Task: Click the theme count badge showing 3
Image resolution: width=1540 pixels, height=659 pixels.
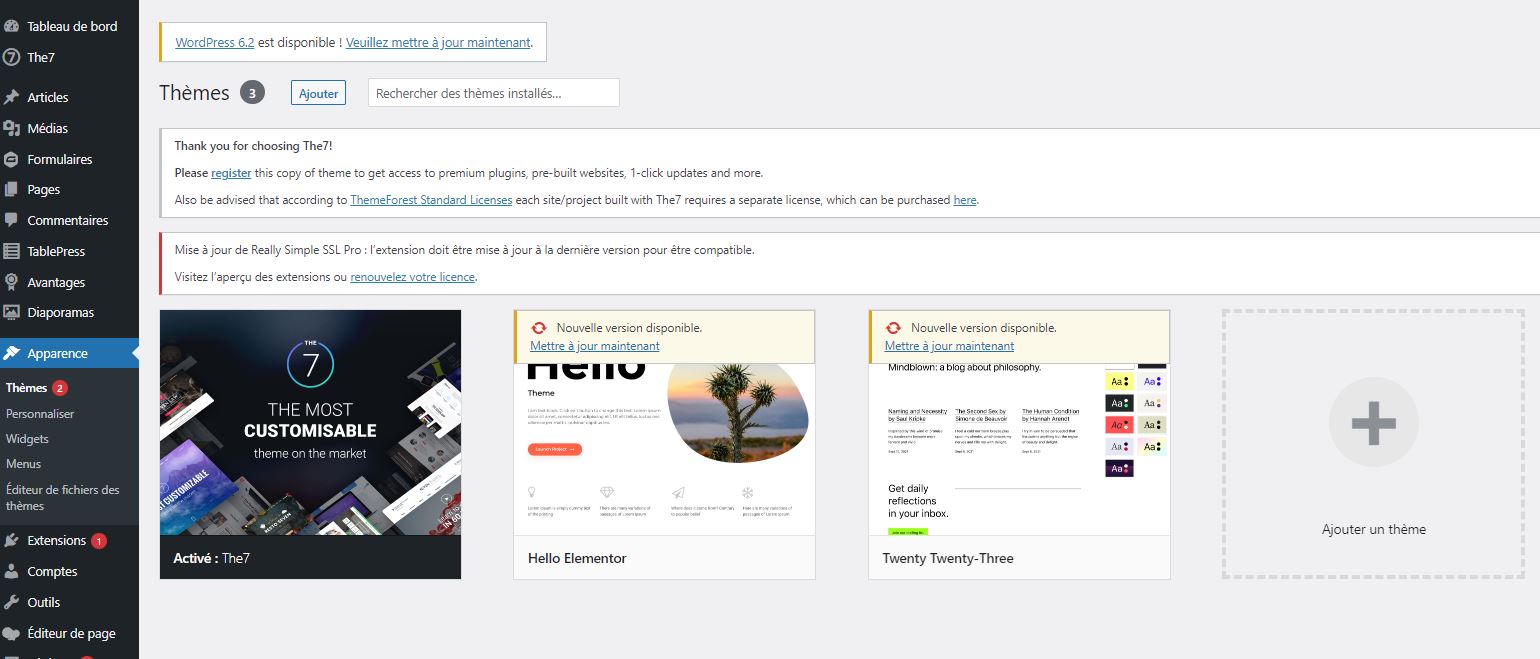Action: [252, 93]
